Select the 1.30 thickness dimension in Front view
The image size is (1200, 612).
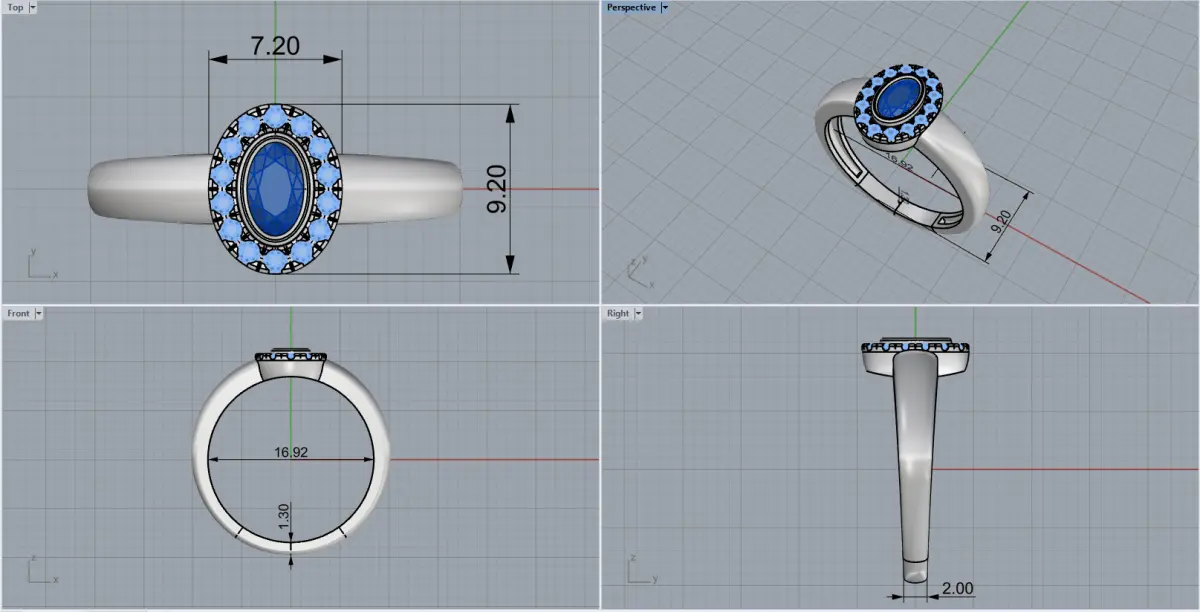click(284, 517)
